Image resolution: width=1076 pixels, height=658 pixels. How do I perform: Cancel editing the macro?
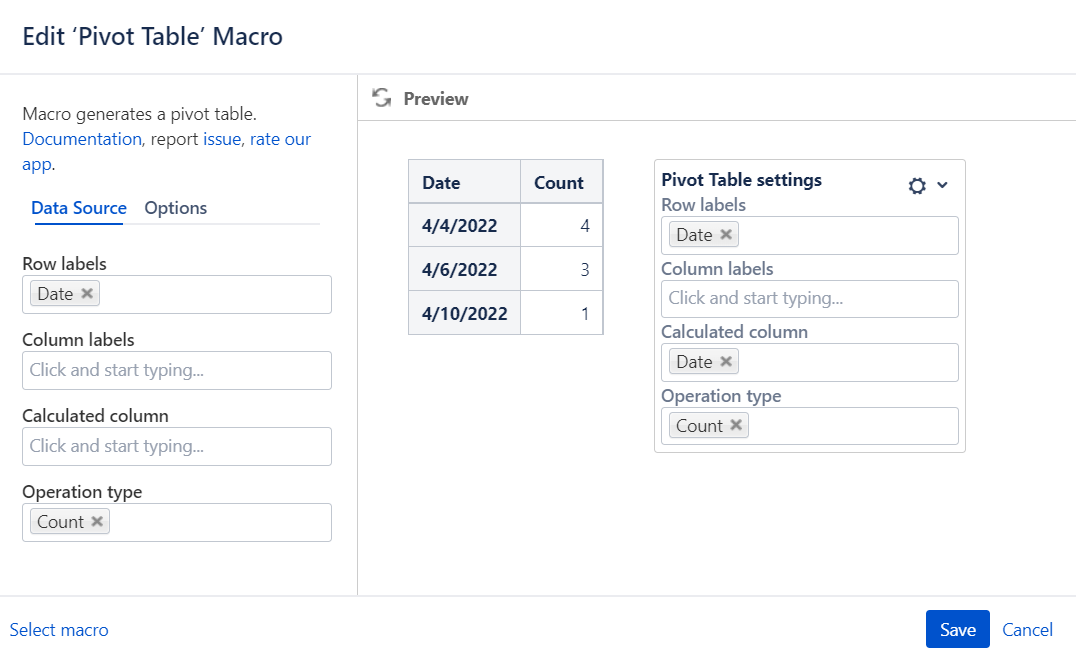coord(1027,629)
